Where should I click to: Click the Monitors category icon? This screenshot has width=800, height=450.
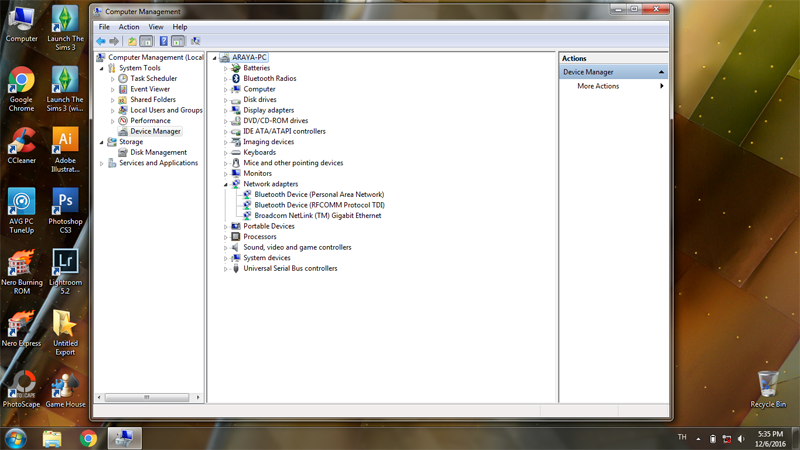(x=236, y=173)
